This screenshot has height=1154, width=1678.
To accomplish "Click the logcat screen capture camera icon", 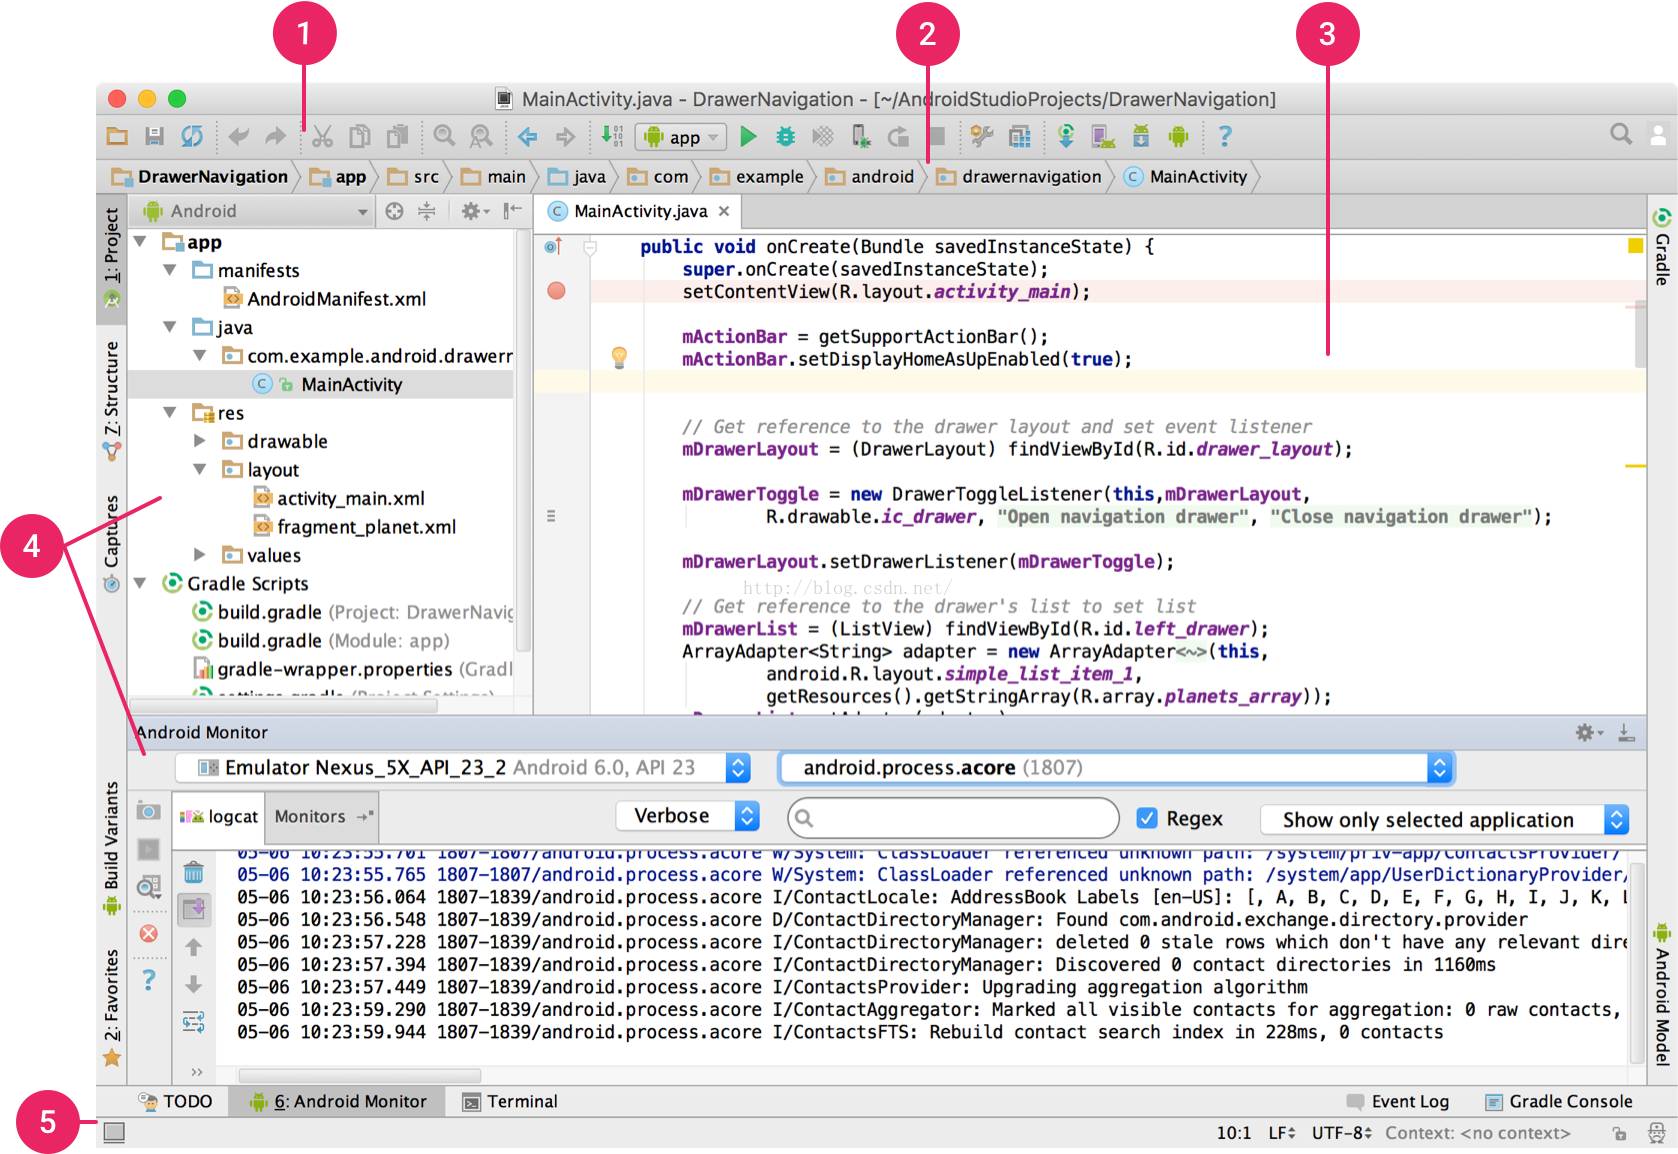I will pyautogui.click(x=148, y=811).
